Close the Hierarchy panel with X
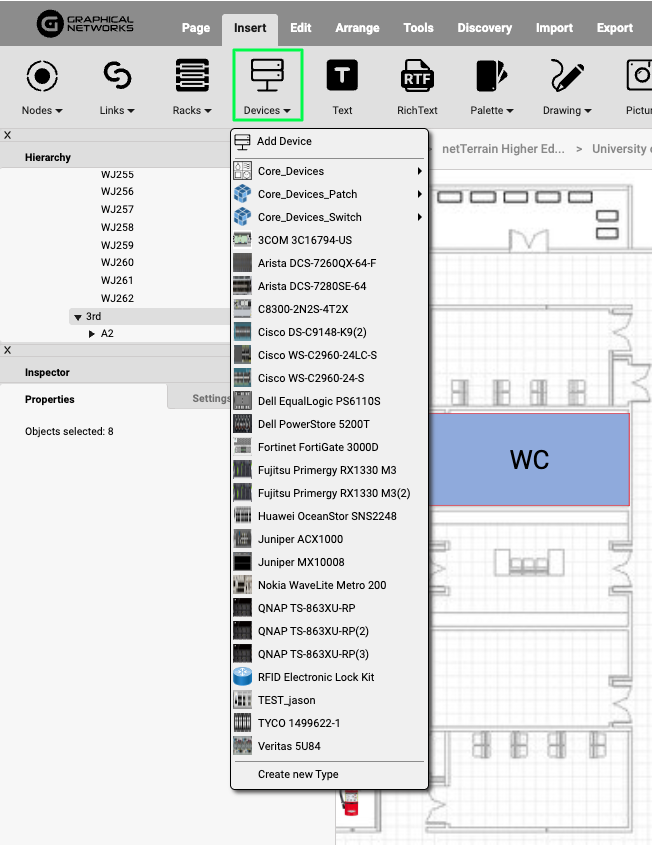The height and width of the screenshot is (845, 652). 8,135
